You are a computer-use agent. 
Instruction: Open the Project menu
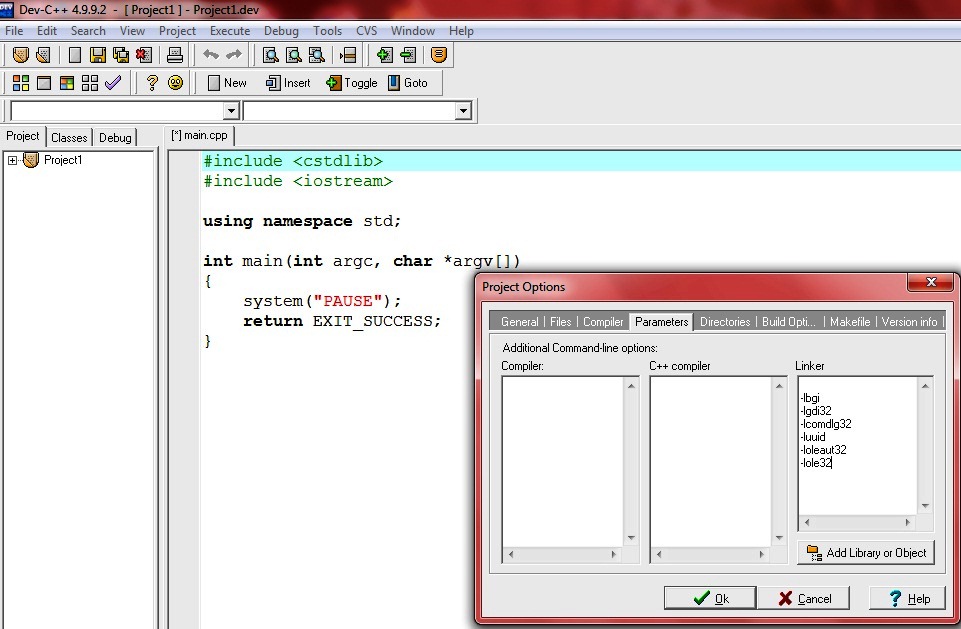(x=177, y=31)
